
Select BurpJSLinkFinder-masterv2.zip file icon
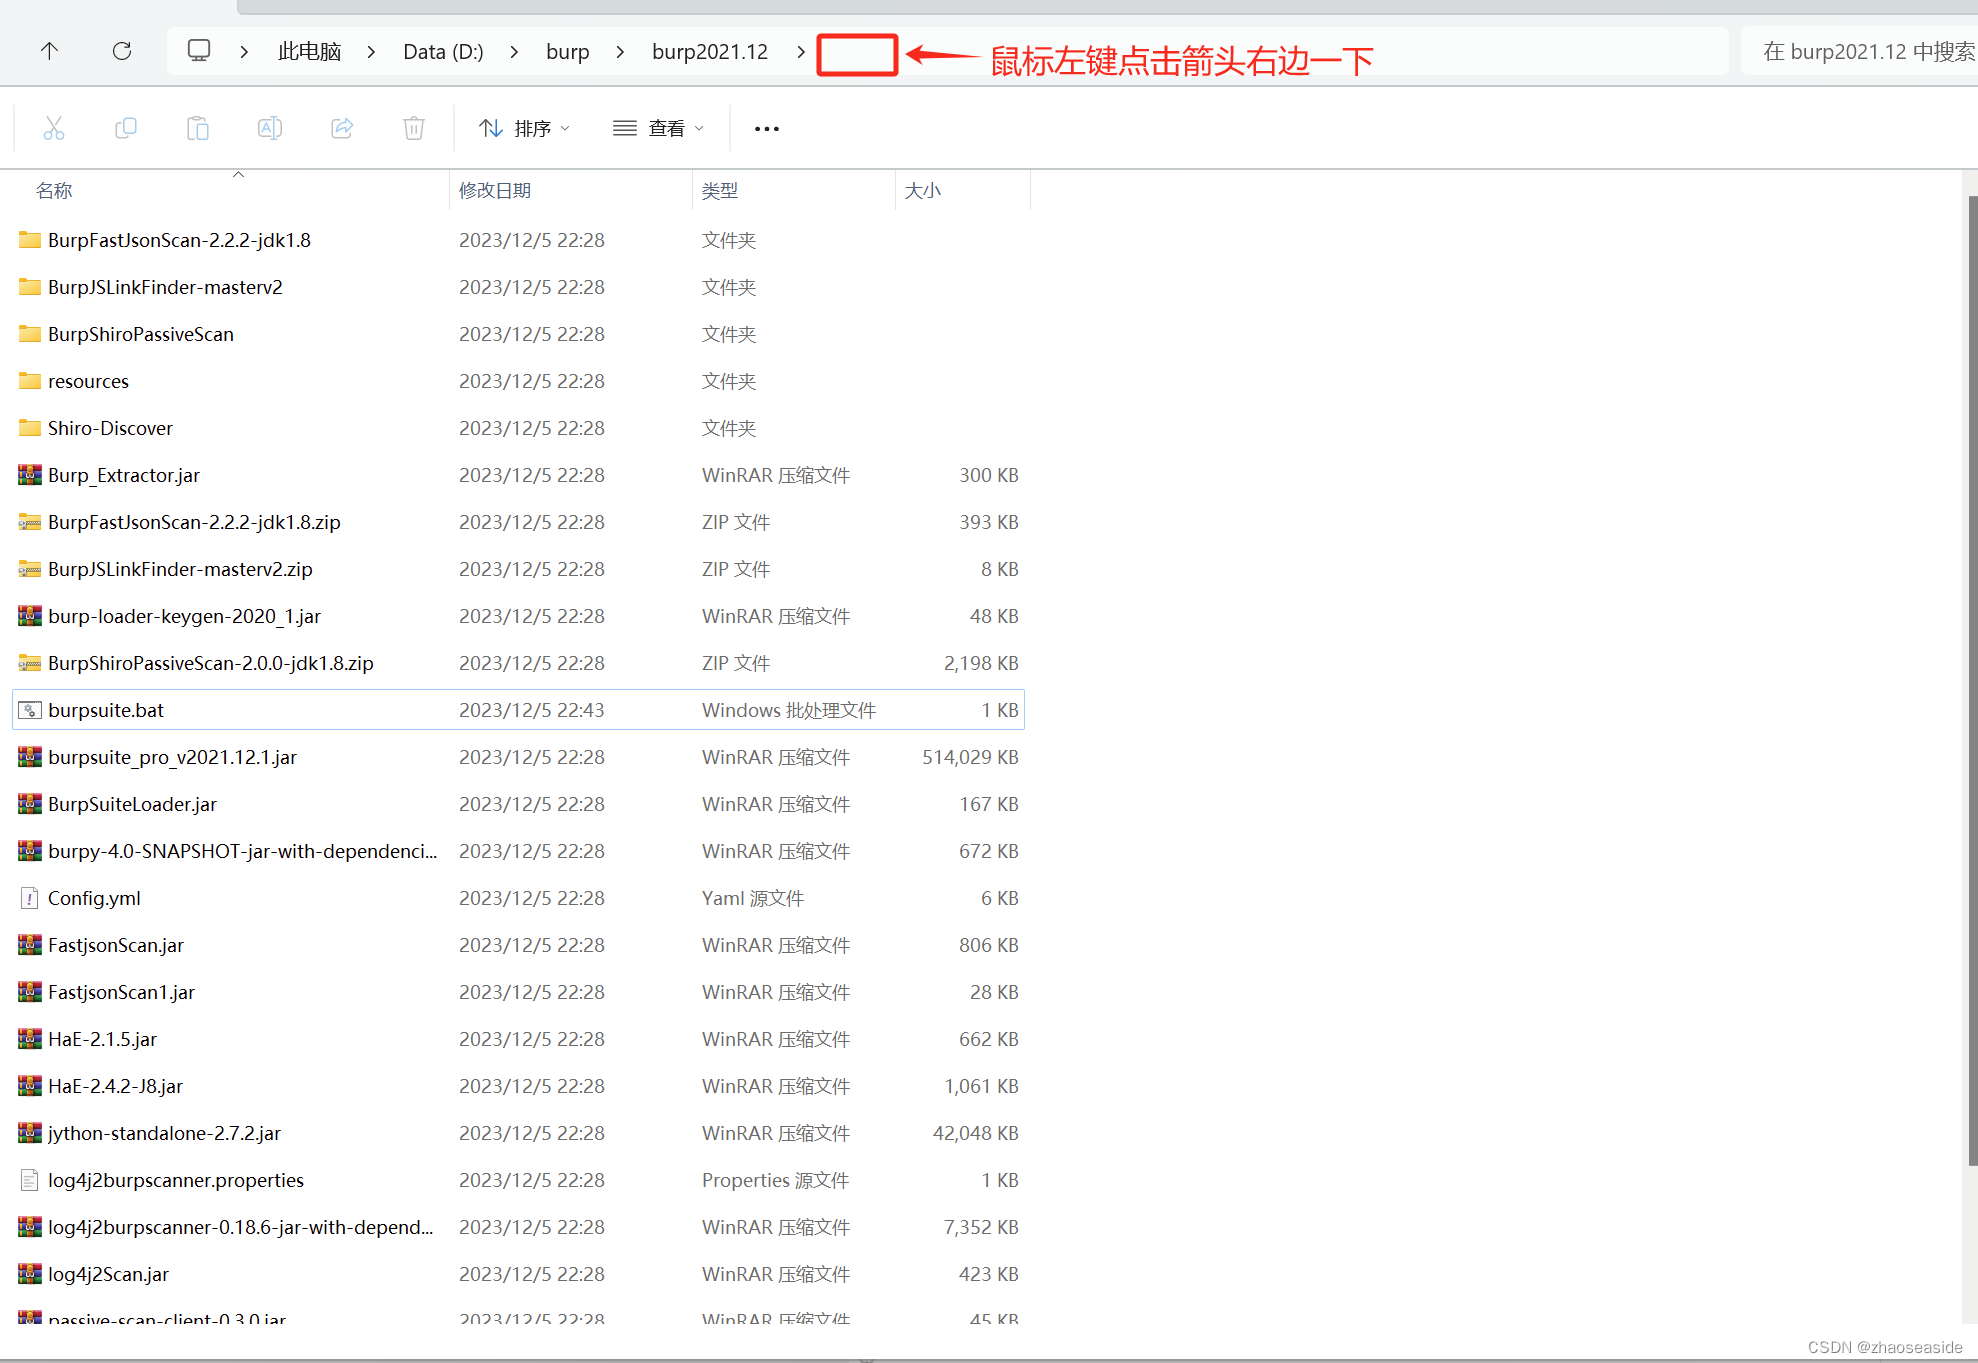(30, 569)
